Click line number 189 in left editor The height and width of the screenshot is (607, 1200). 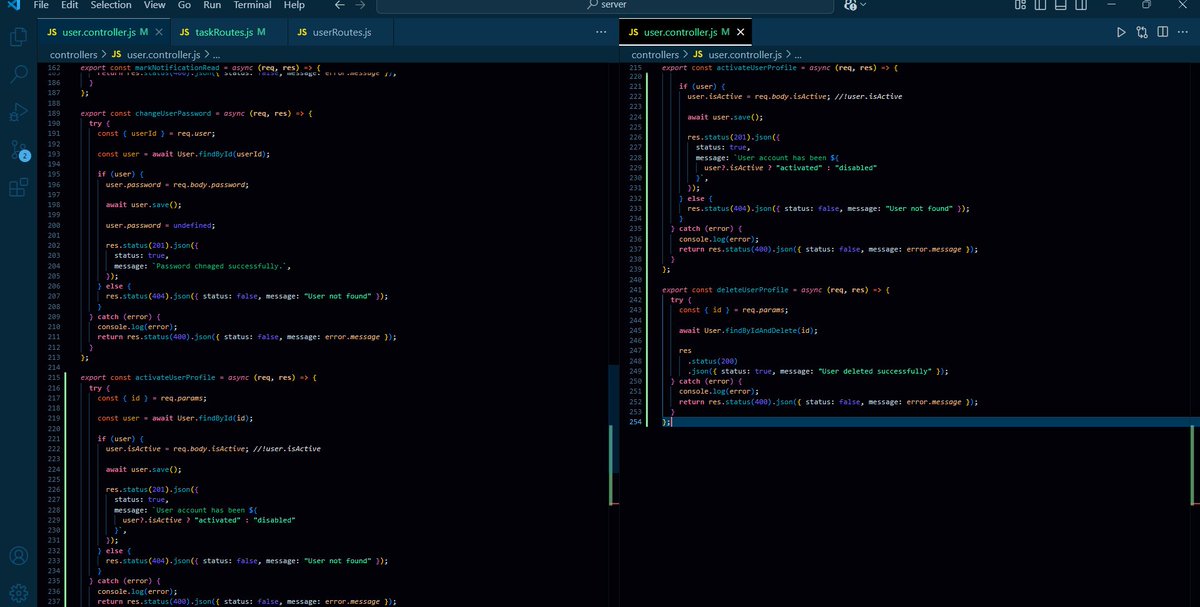[55, 113]
